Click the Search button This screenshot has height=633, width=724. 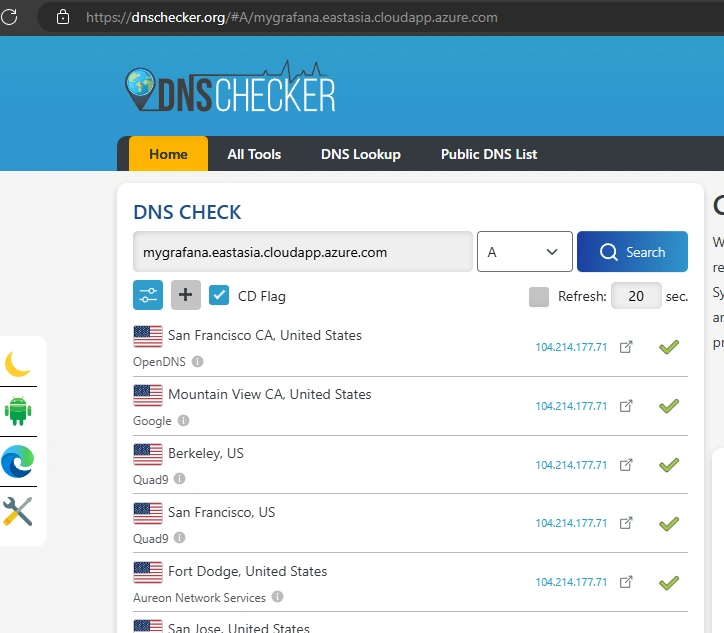pos(632,252)
